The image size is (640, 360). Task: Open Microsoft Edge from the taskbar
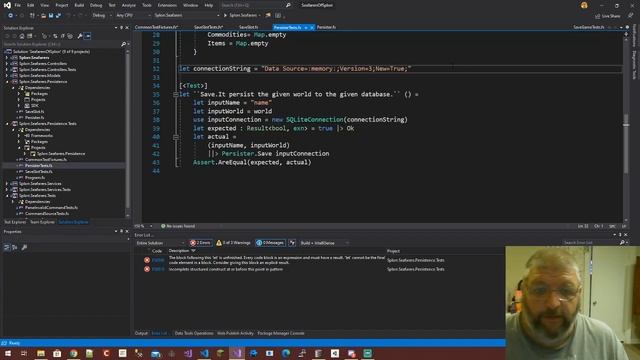click(x=286, y=353)
